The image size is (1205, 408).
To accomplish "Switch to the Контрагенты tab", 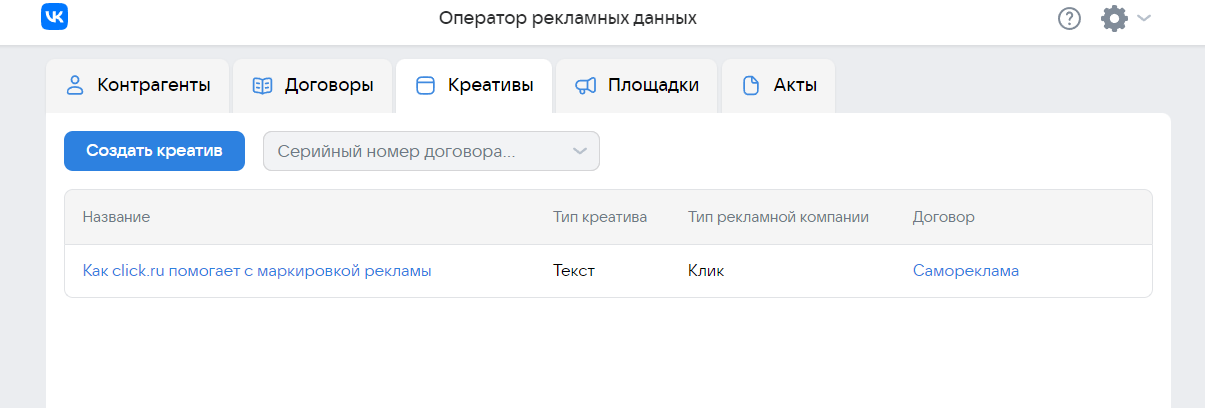I will pyautogui.click(x=138, y=85).
